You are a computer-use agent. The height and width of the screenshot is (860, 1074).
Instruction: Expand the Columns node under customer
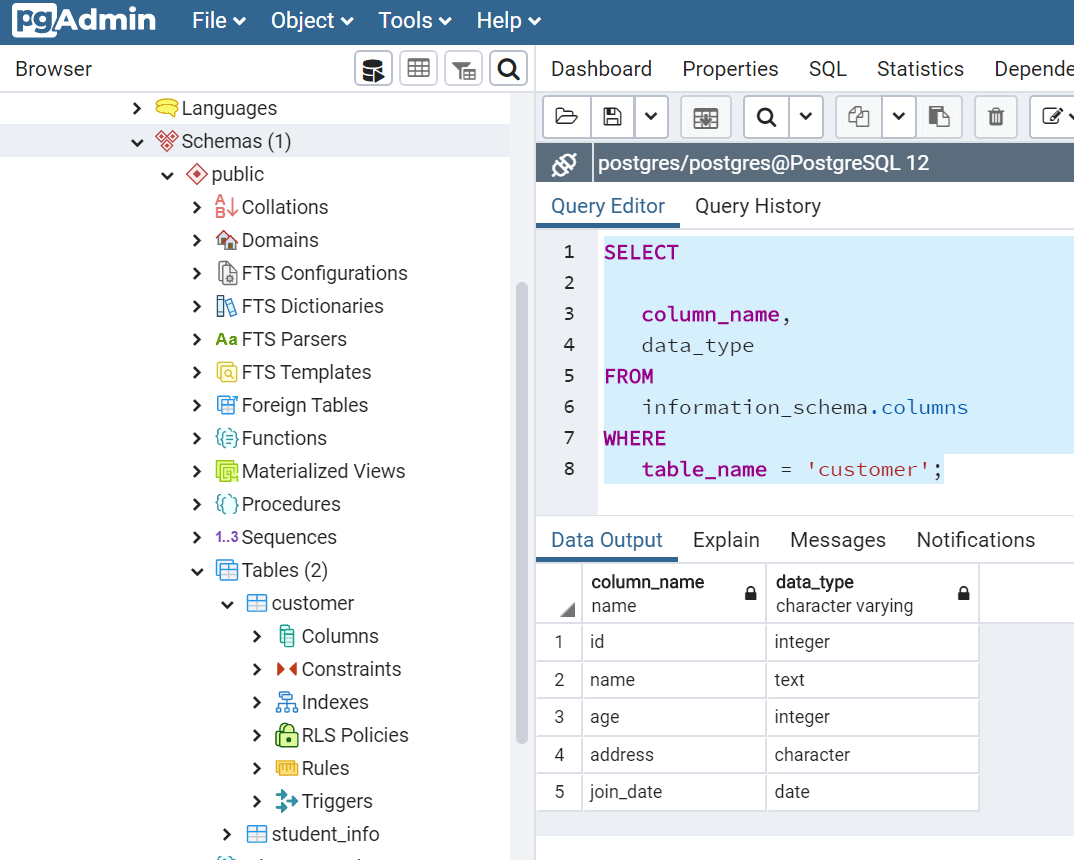(257, 637)
